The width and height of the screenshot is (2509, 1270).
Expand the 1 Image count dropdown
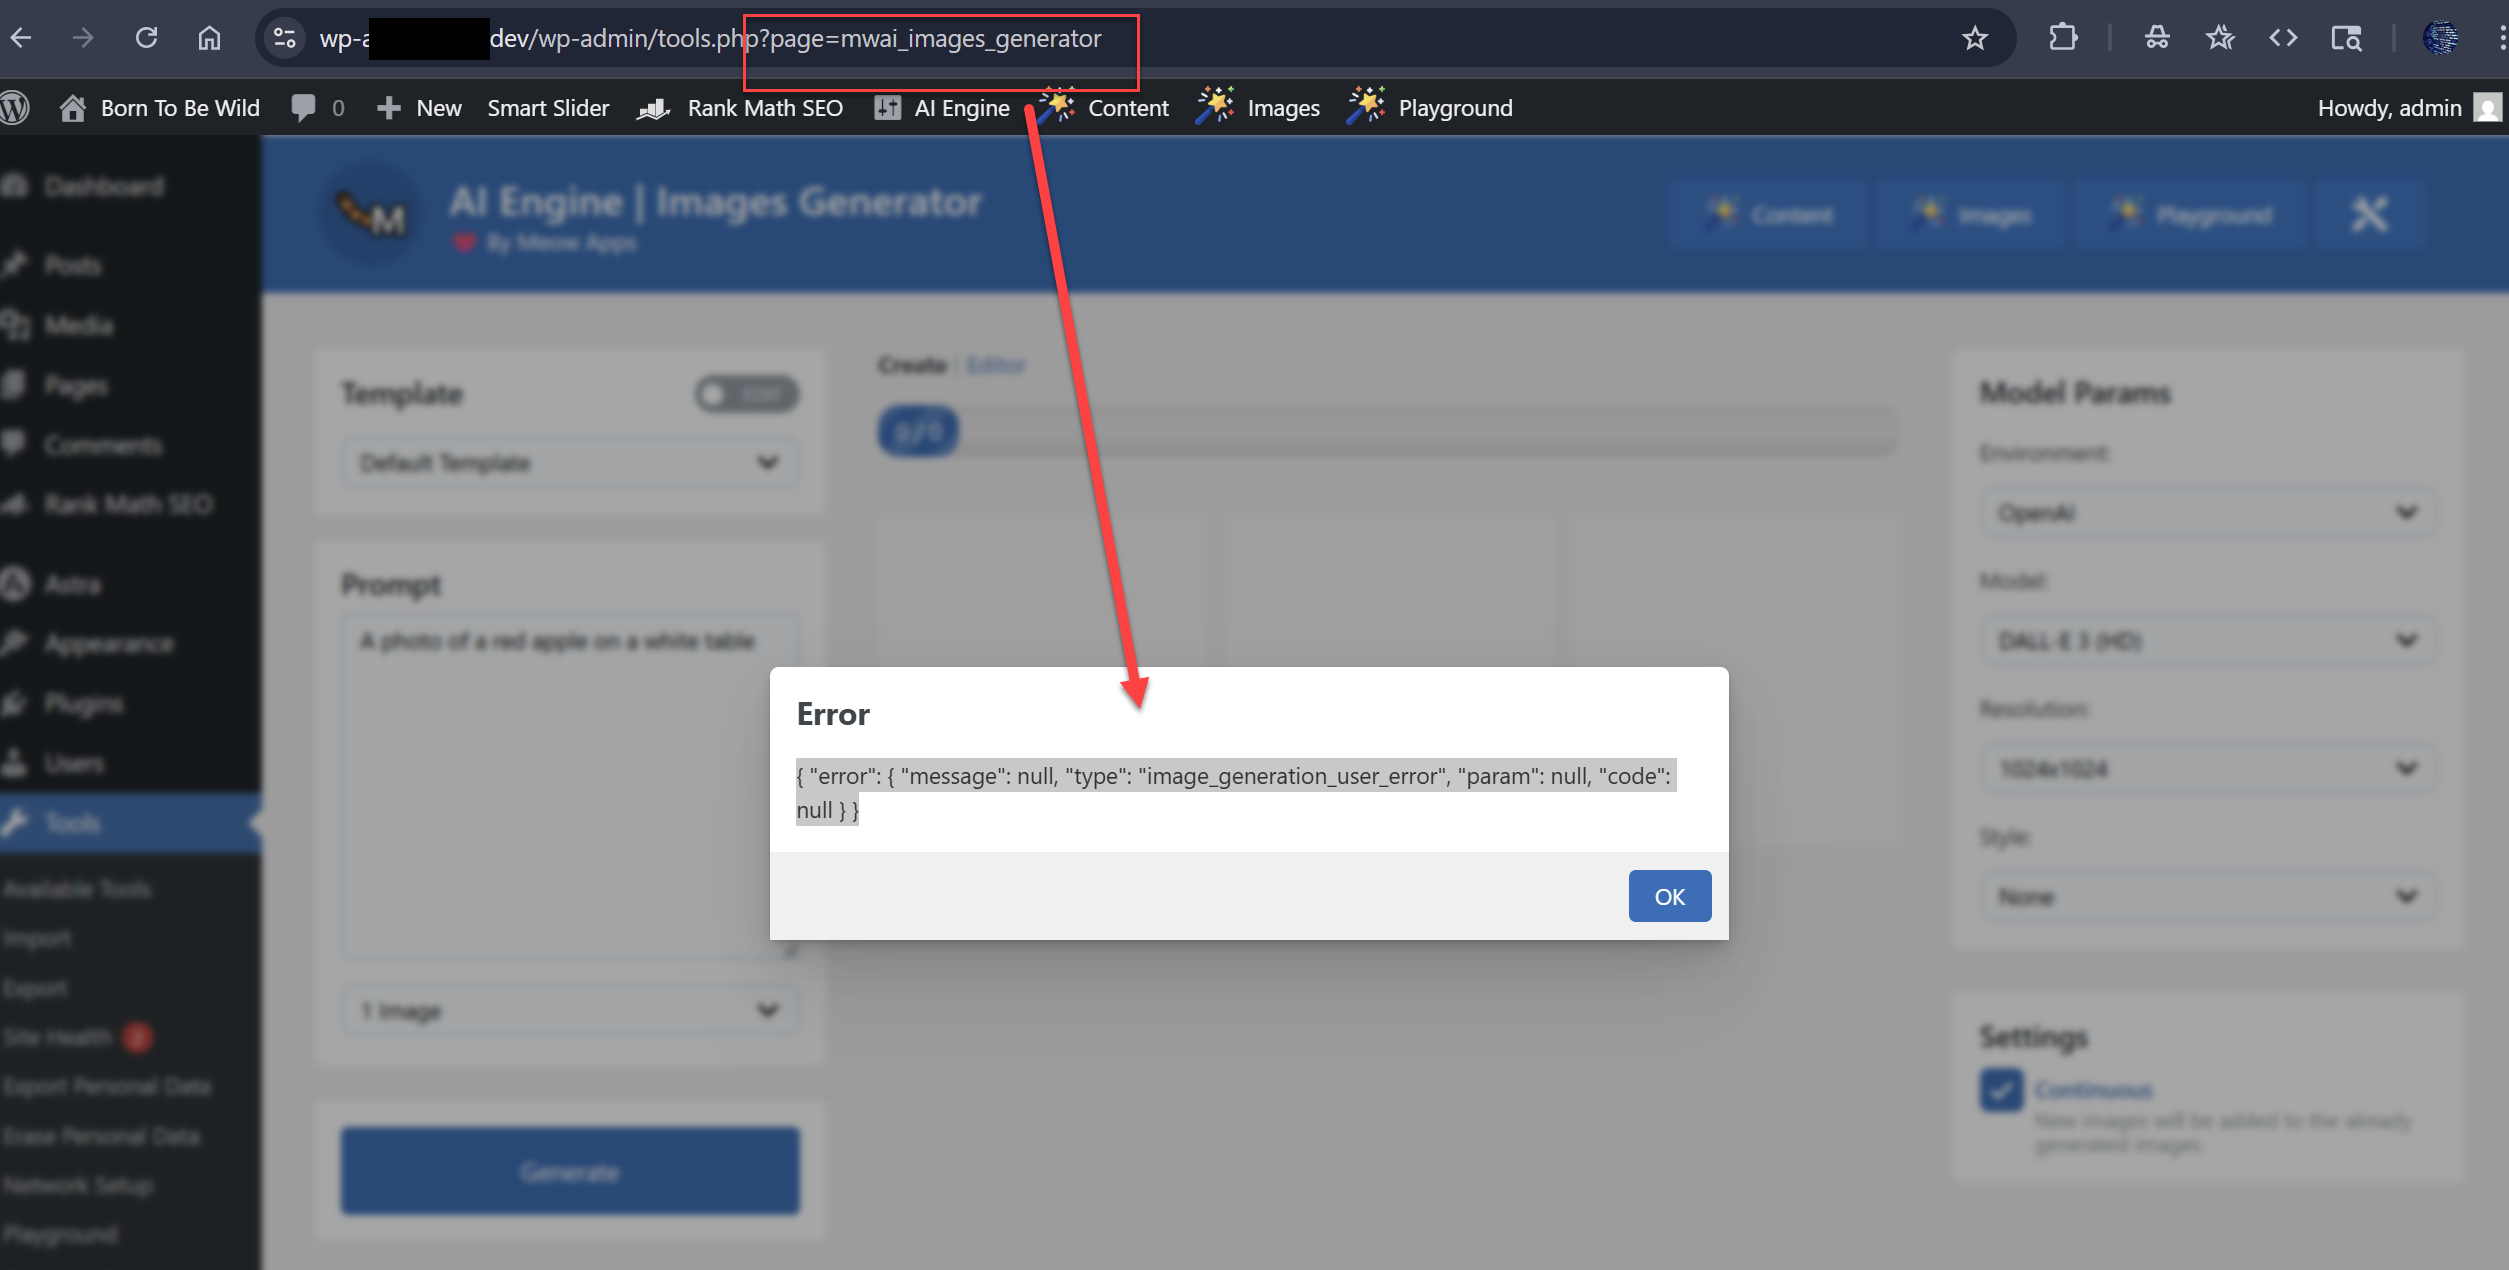570,1011
